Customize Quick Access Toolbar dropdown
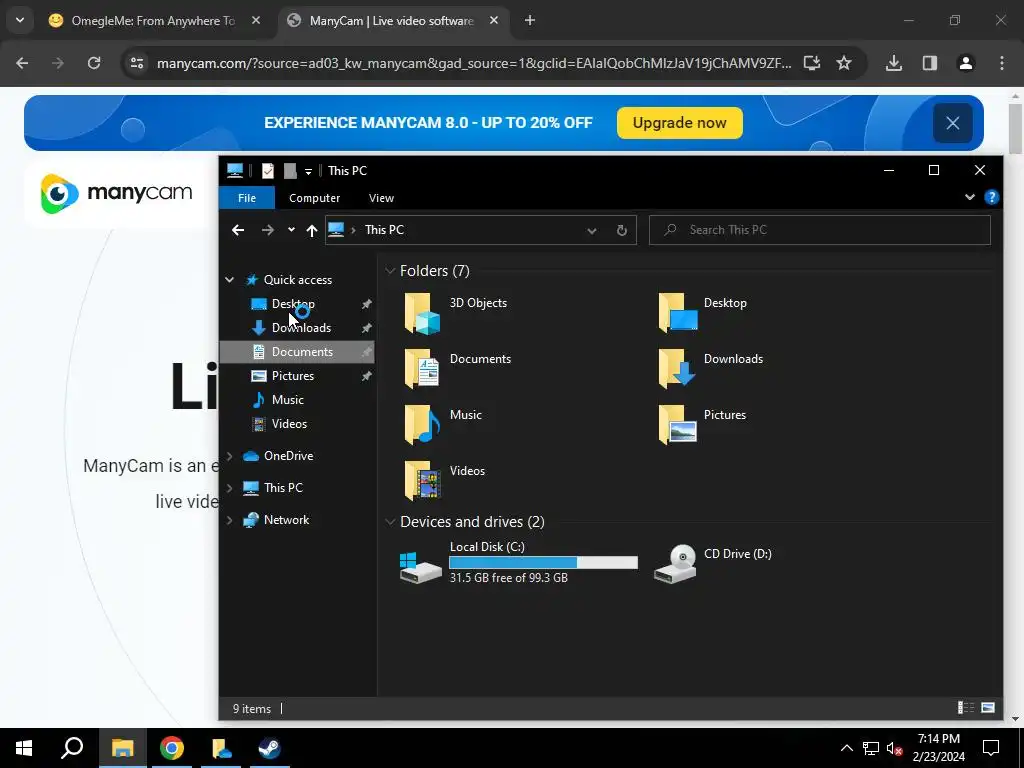The width and height of the screenshot is (1024, 768). point(308,171)
